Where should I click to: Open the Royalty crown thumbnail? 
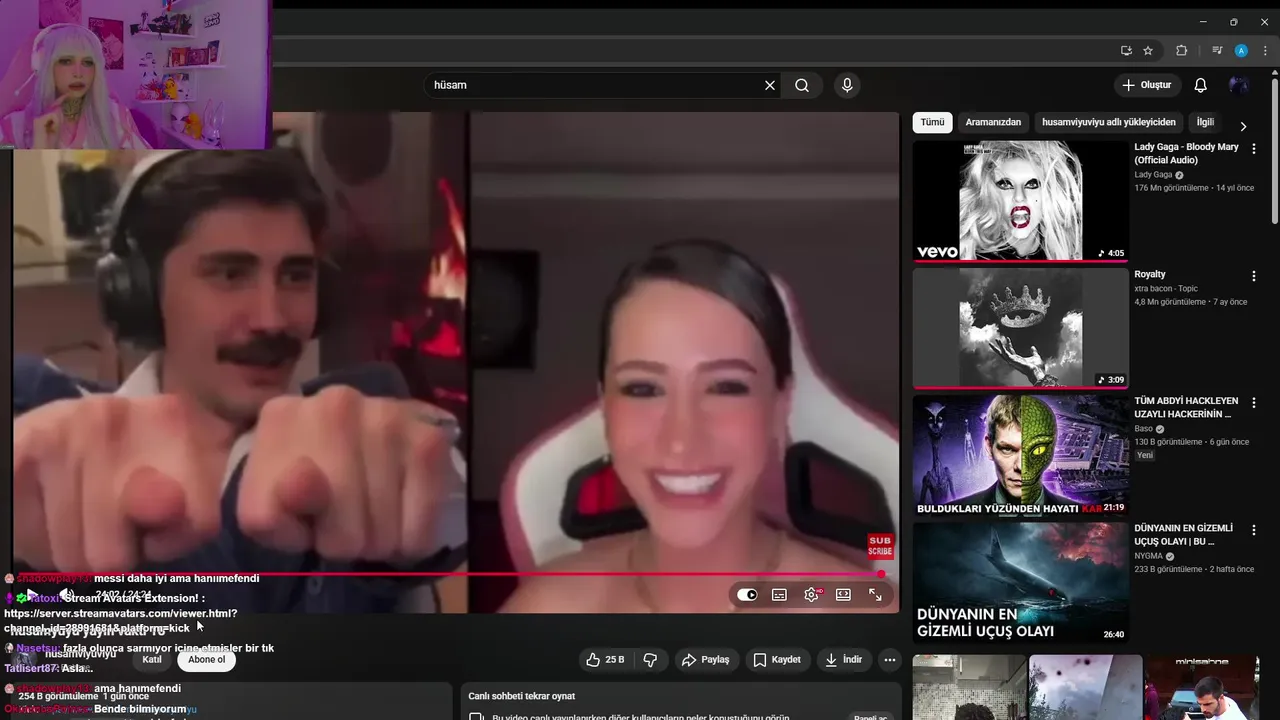[1020, 328]
